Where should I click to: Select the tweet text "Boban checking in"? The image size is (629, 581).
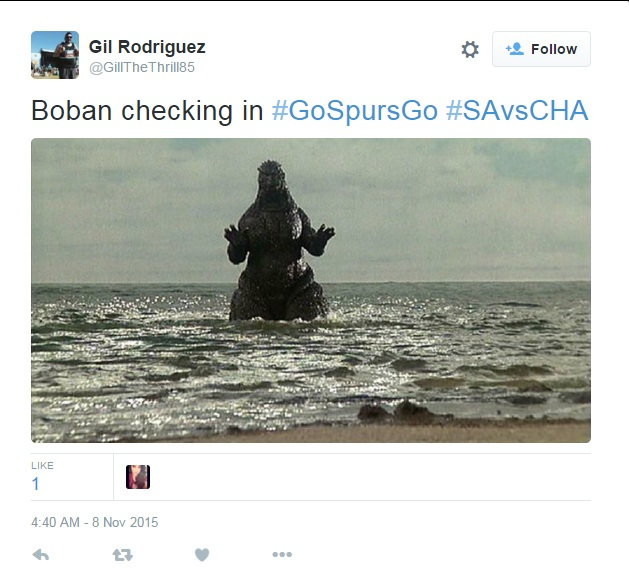[147, 111]
